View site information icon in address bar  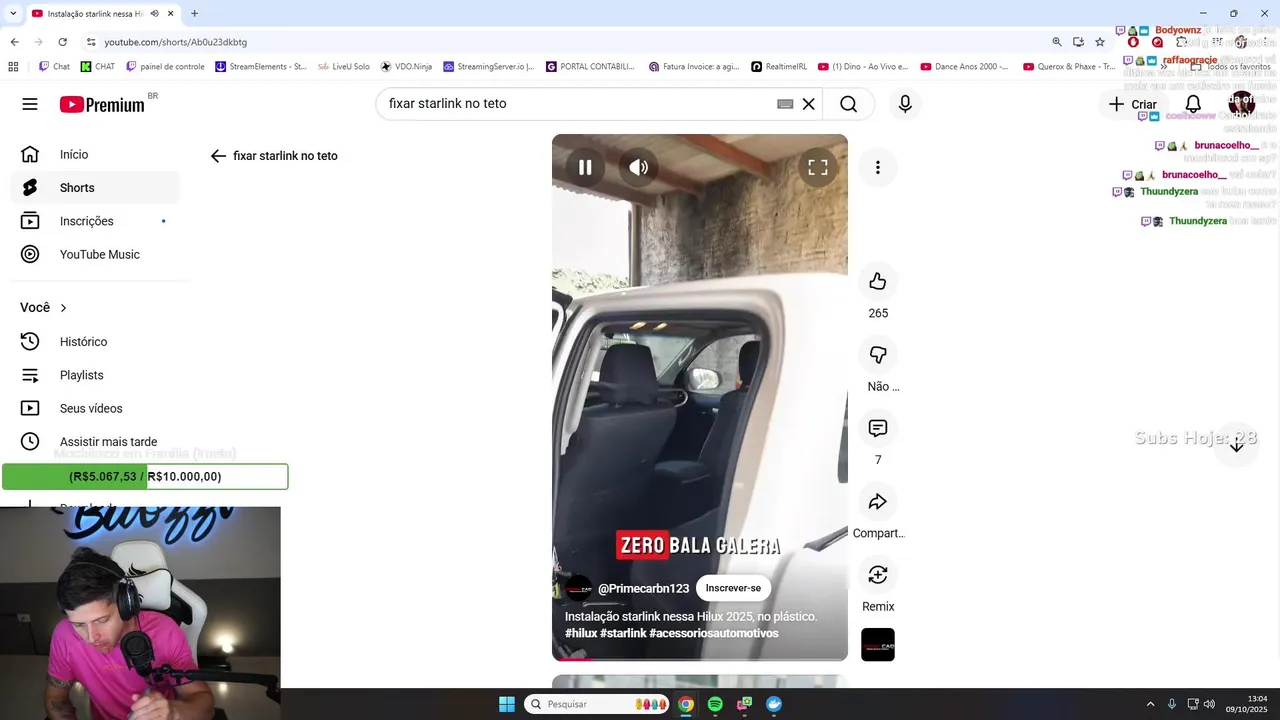[91, 42]
